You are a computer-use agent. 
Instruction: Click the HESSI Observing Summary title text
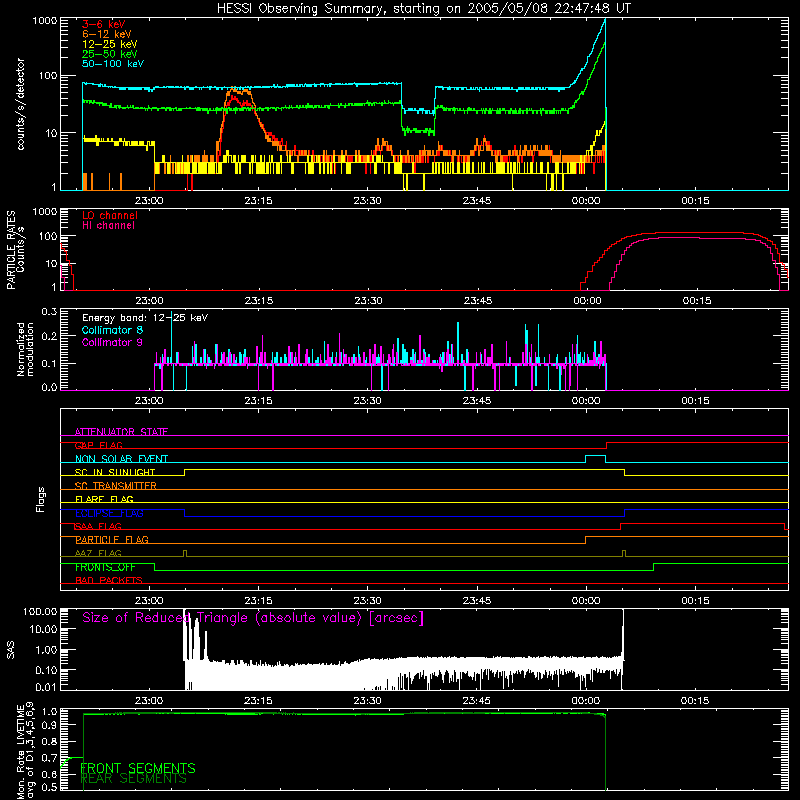(x=423, y=9)
